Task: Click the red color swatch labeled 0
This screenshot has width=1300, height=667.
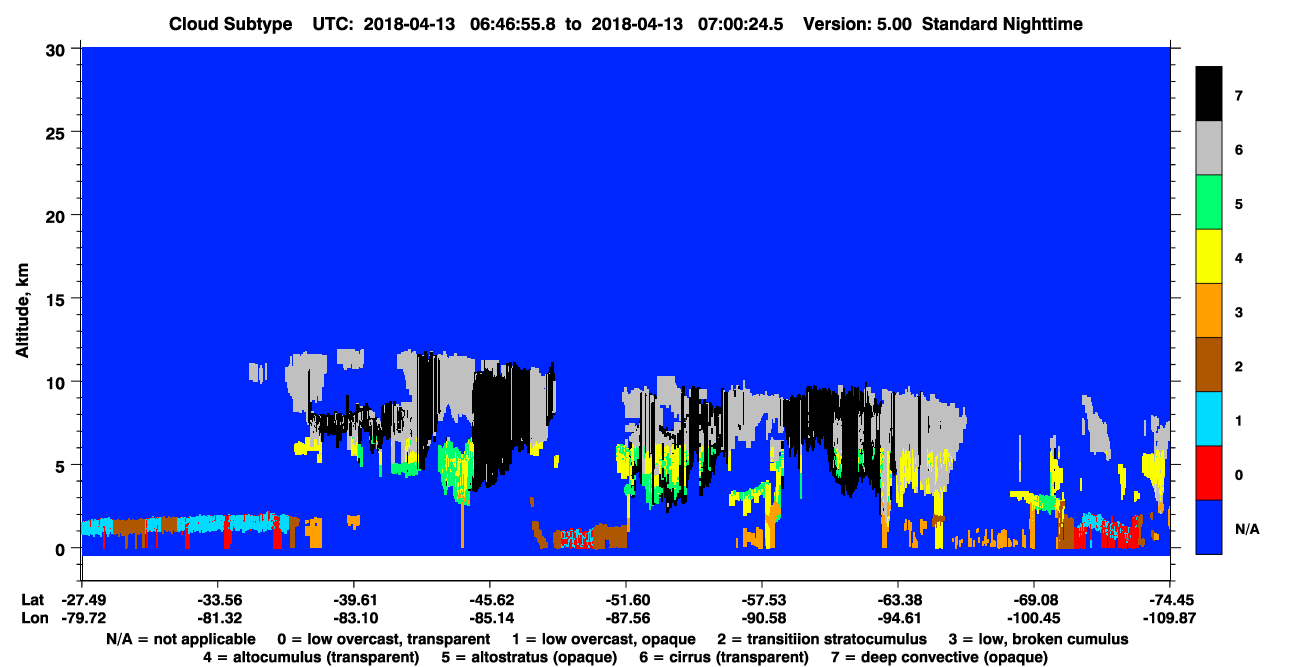Action: coord(1209,472)
